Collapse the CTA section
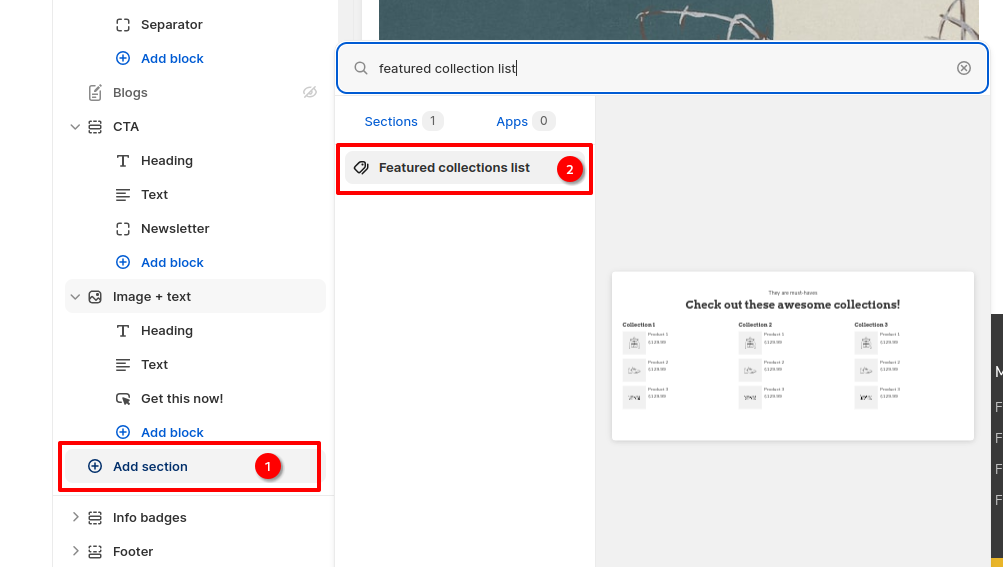The image size is (1003, 567). [75, 127]
